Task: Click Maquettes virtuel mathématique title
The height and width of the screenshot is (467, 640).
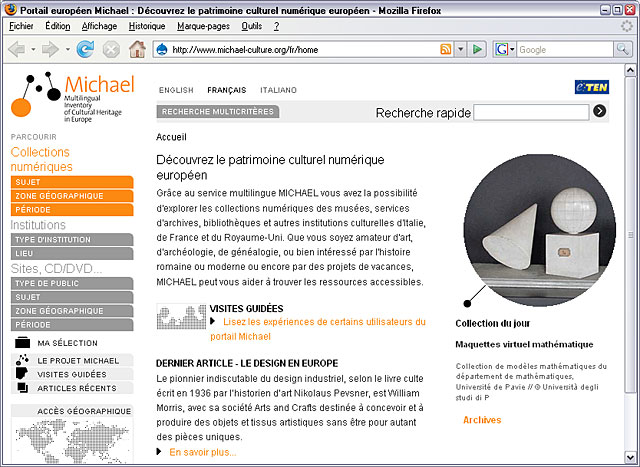Action: [524, 345]
